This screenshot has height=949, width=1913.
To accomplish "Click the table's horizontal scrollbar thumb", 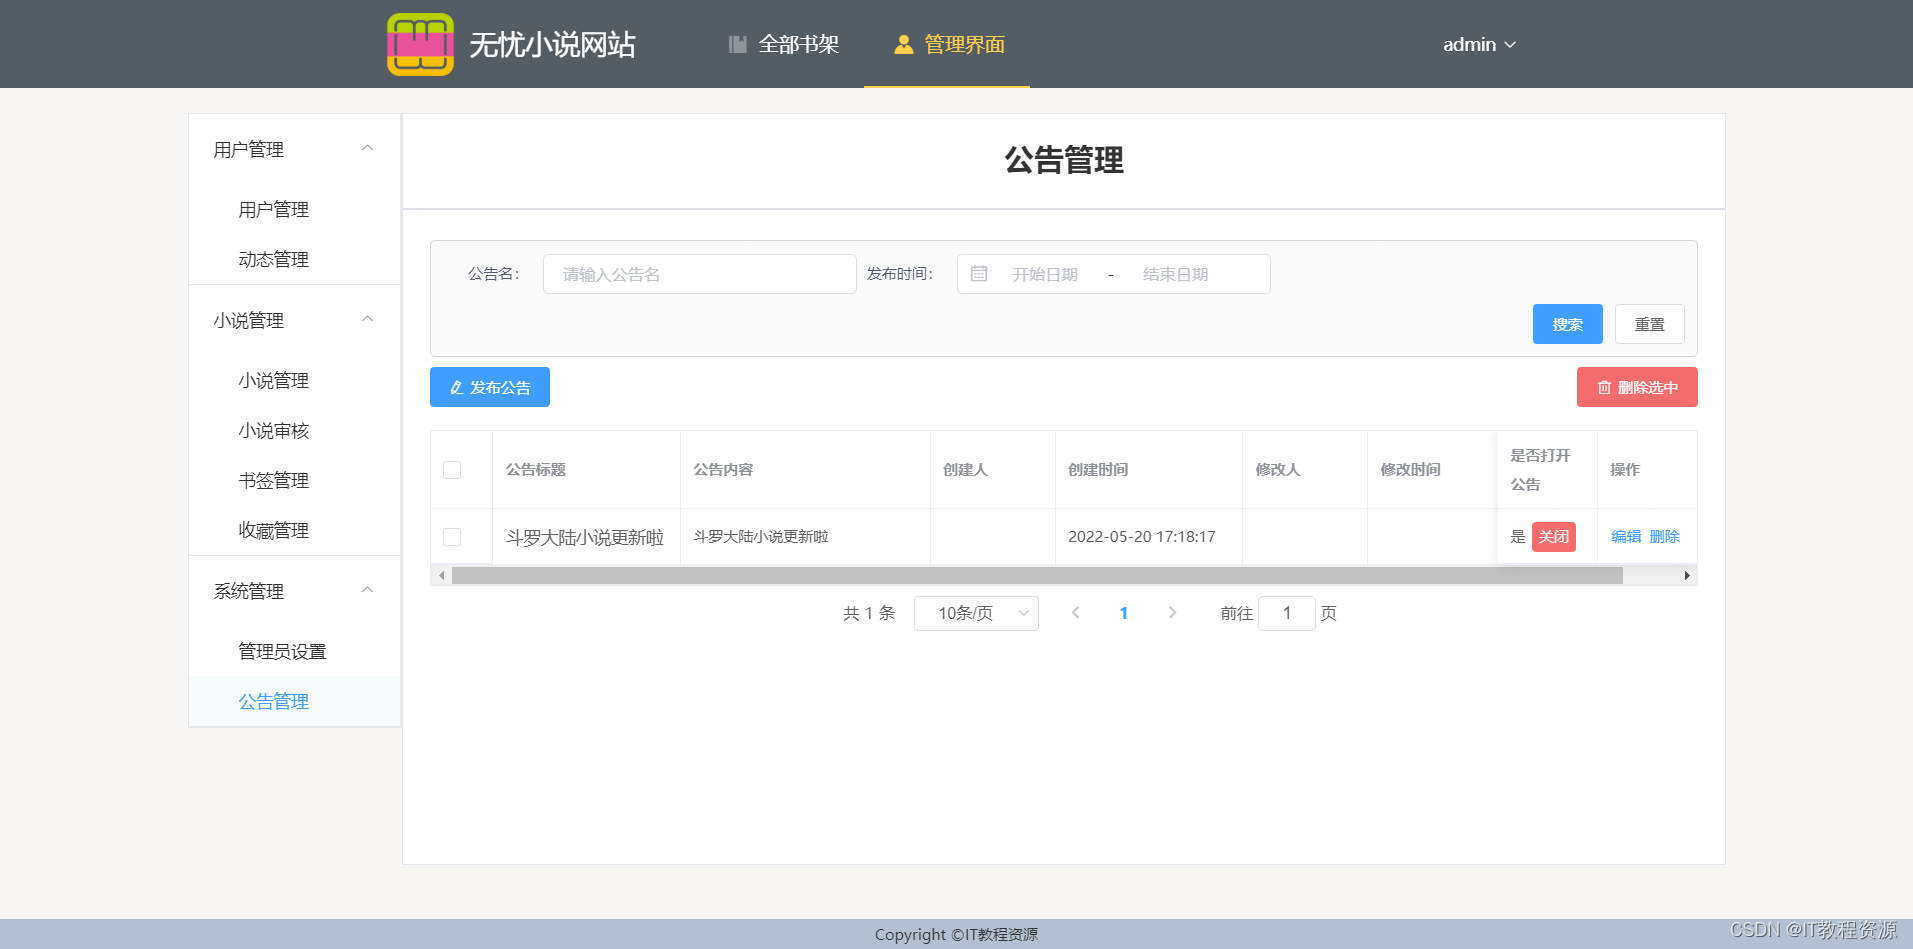I will coord(1037,575).
